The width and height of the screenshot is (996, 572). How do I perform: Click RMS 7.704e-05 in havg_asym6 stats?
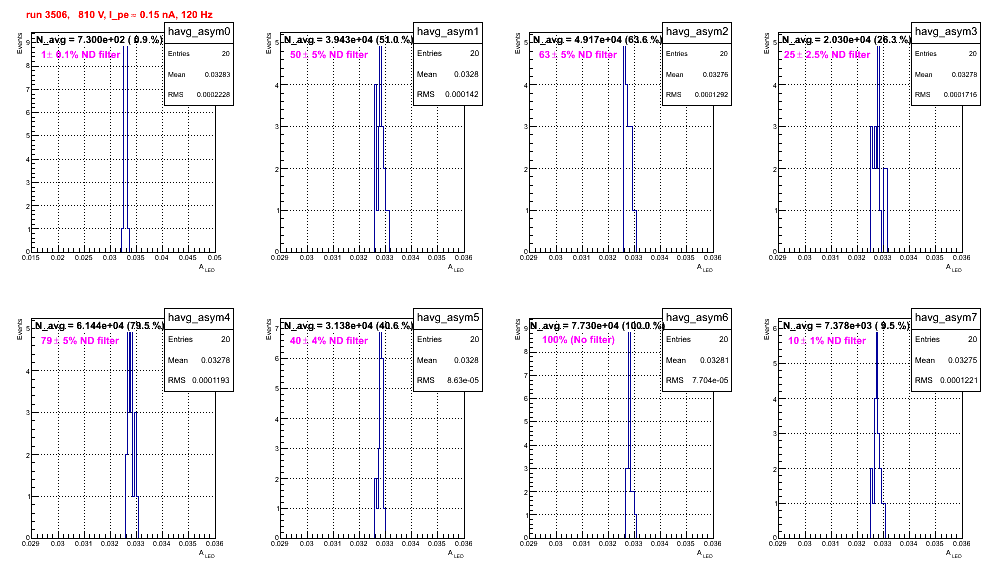[x=697, y=381]
